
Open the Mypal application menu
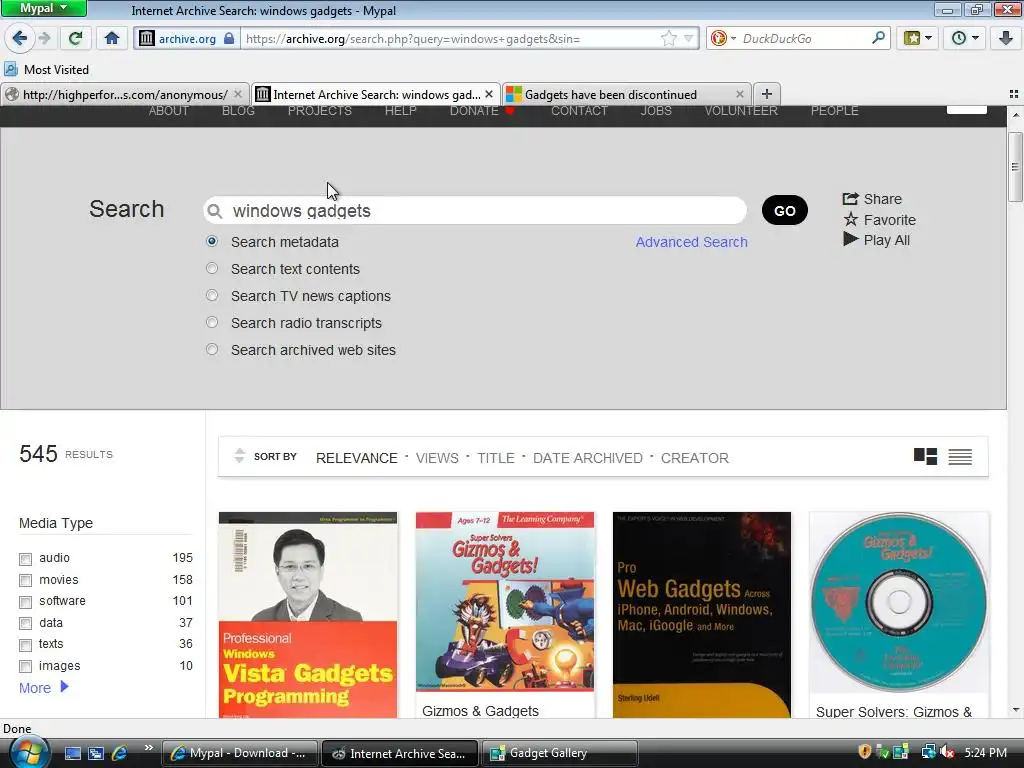[x=44, y=8]
